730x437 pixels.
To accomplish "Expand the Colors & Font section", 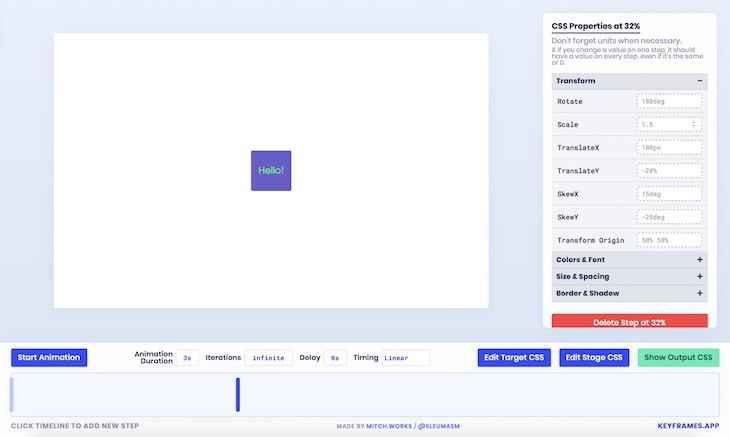I will [699, 260].
